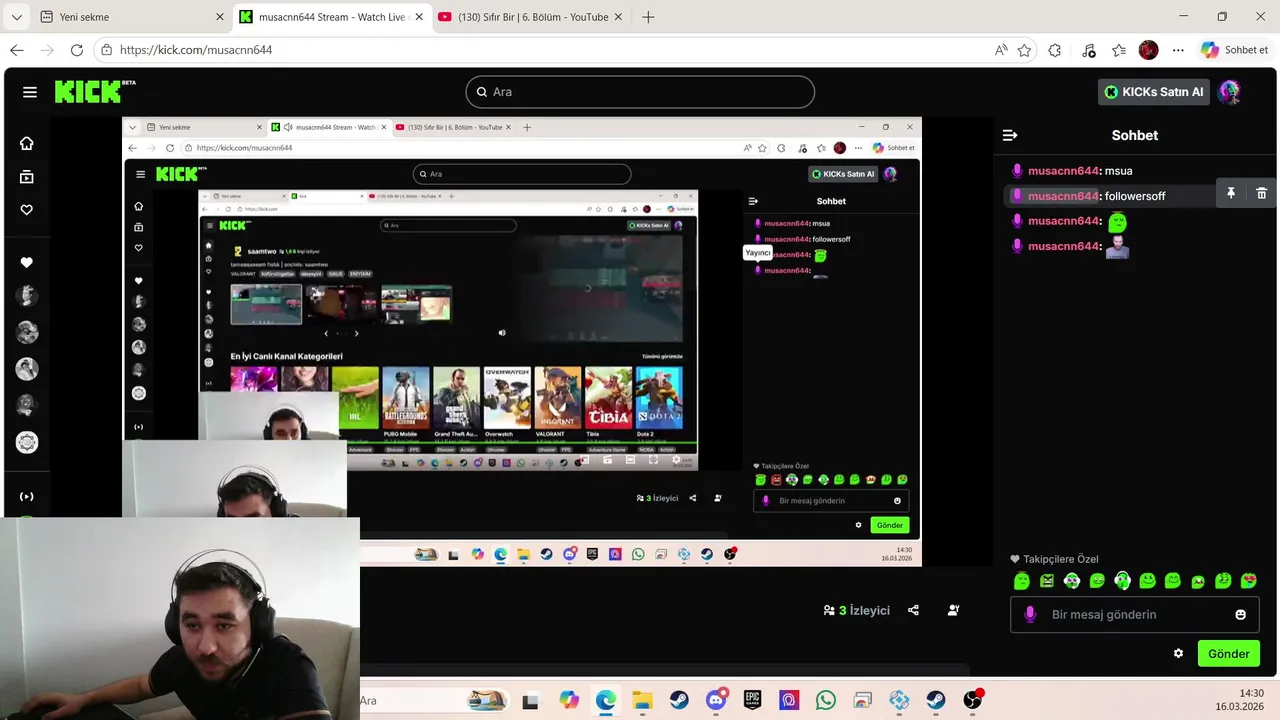The width and height of the screenshot is (1280, 720).
Task: Click the live broadcast icon in sidebar
Action: (27, 496)
